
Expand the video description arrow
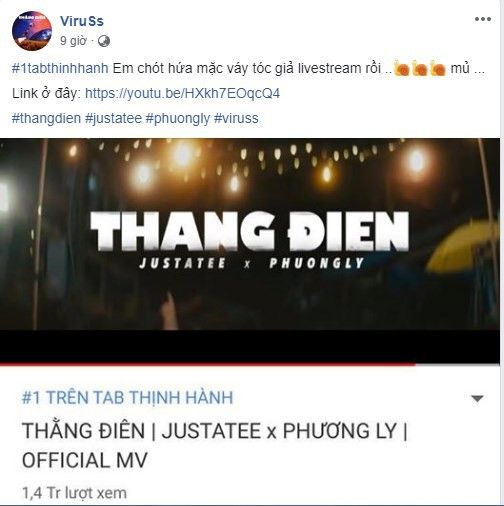(477, 398)
